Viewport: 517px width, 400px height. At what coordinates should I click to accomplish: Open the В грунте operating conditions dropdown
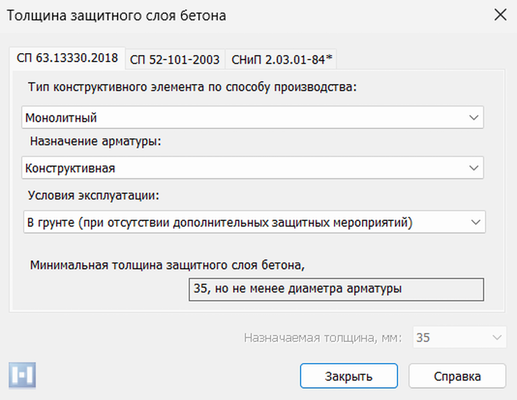click(x=254, y=222)
